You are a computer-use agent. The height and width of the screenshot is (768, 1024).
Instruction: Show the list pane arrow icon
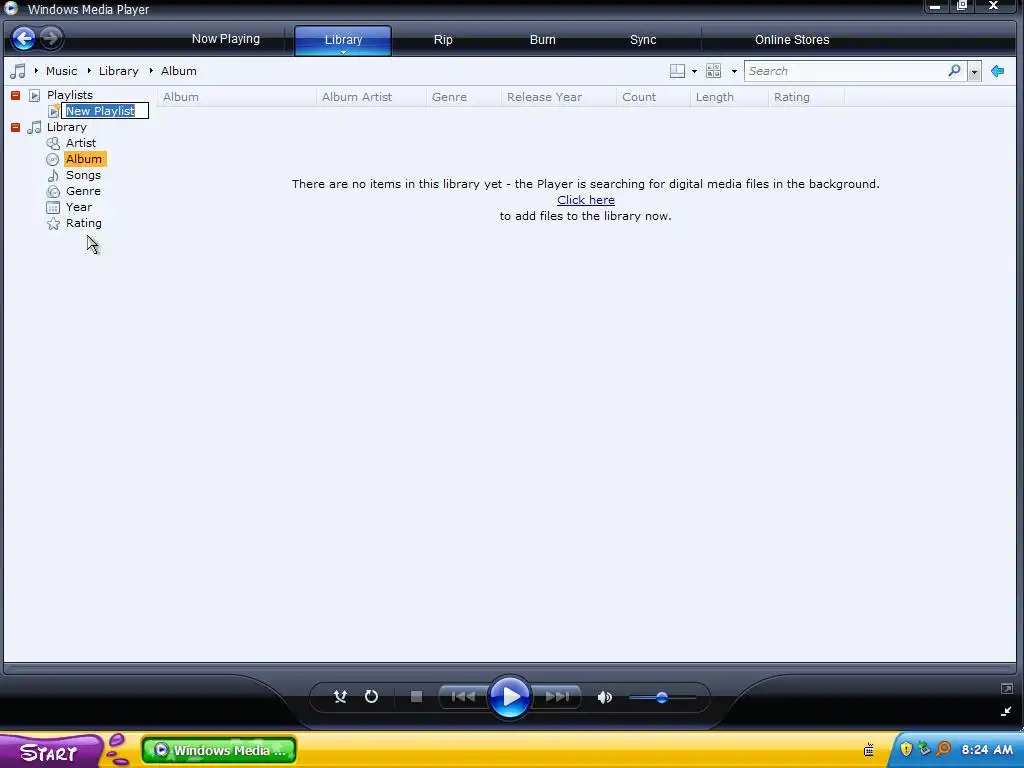[997, 71]
